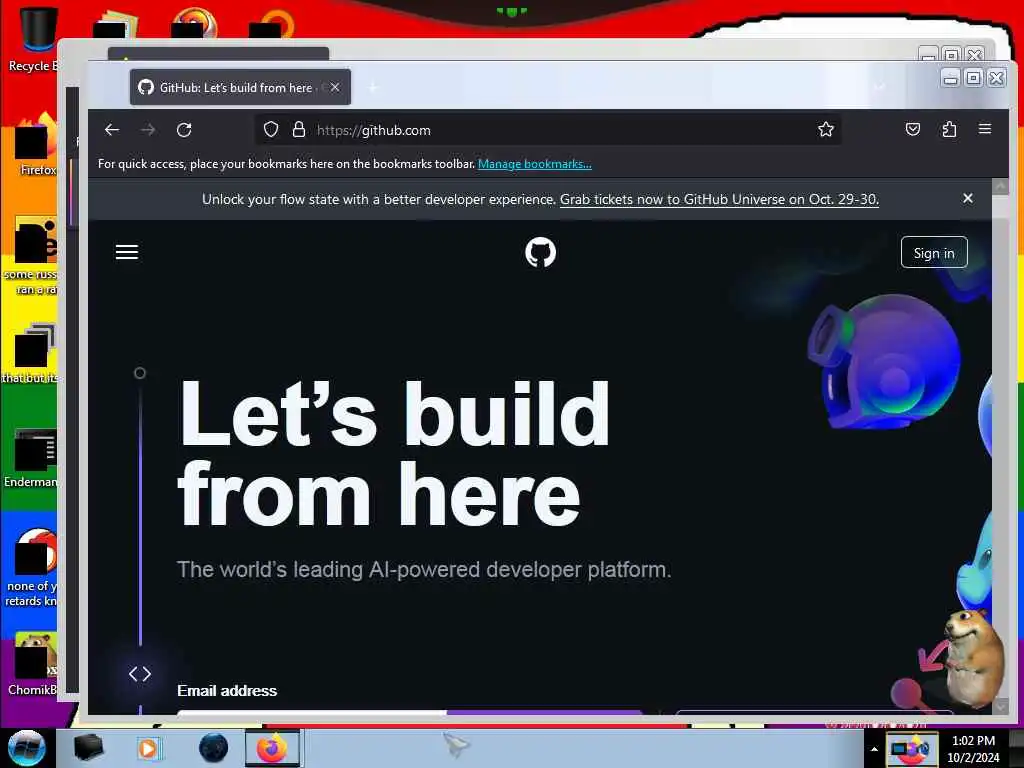The image size is (1024, 768).
Task: Select the Firefox desktop shortcut
Action: (x=36, y=146)
